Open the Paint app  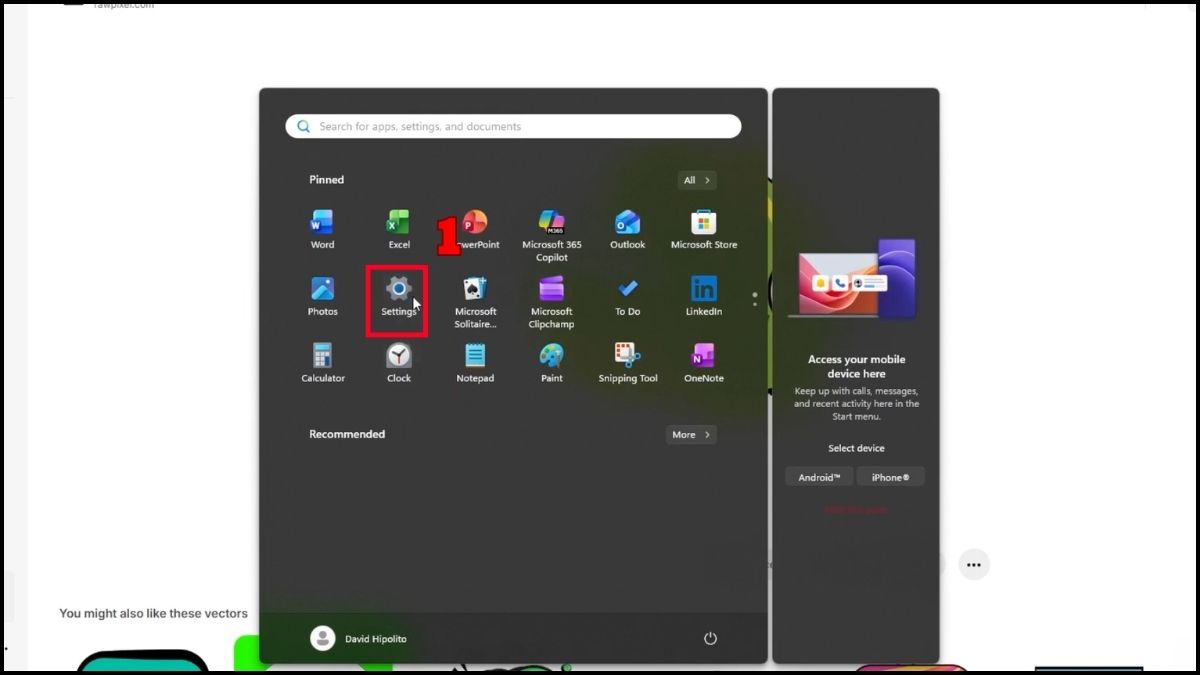[x=552, y=363]
